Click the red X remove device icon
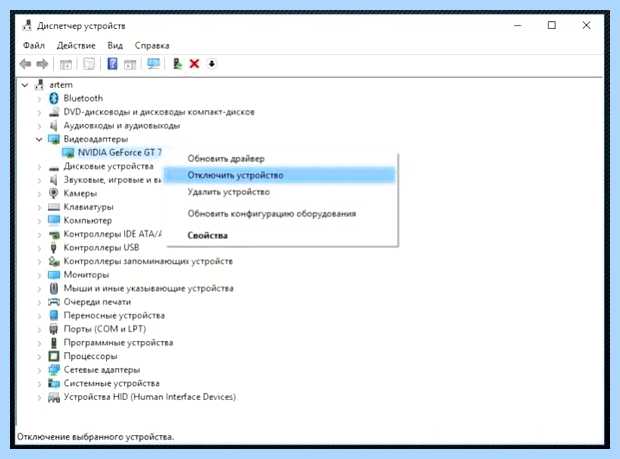The height and width of the screenshot is (459, 620). point(194,64)
